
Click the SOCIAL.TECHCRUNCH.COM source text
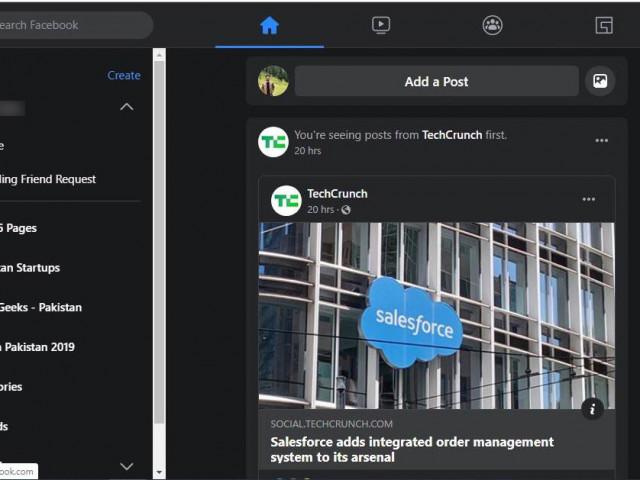click(x=331, y=424)
